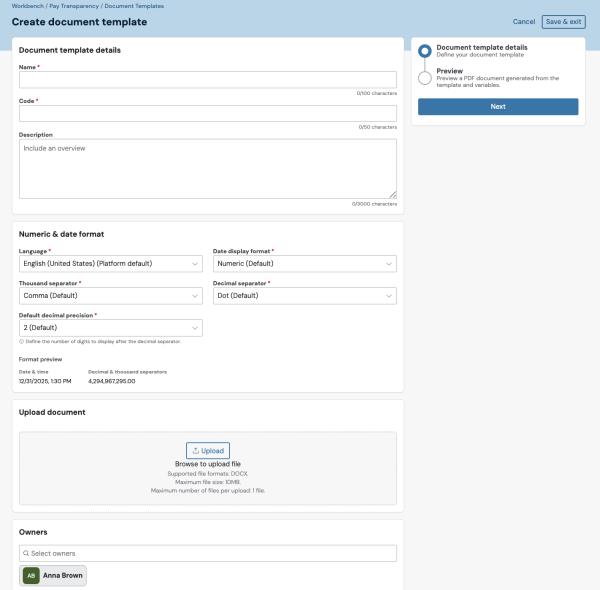Click the decimal precision info icon

pos(21,341)
